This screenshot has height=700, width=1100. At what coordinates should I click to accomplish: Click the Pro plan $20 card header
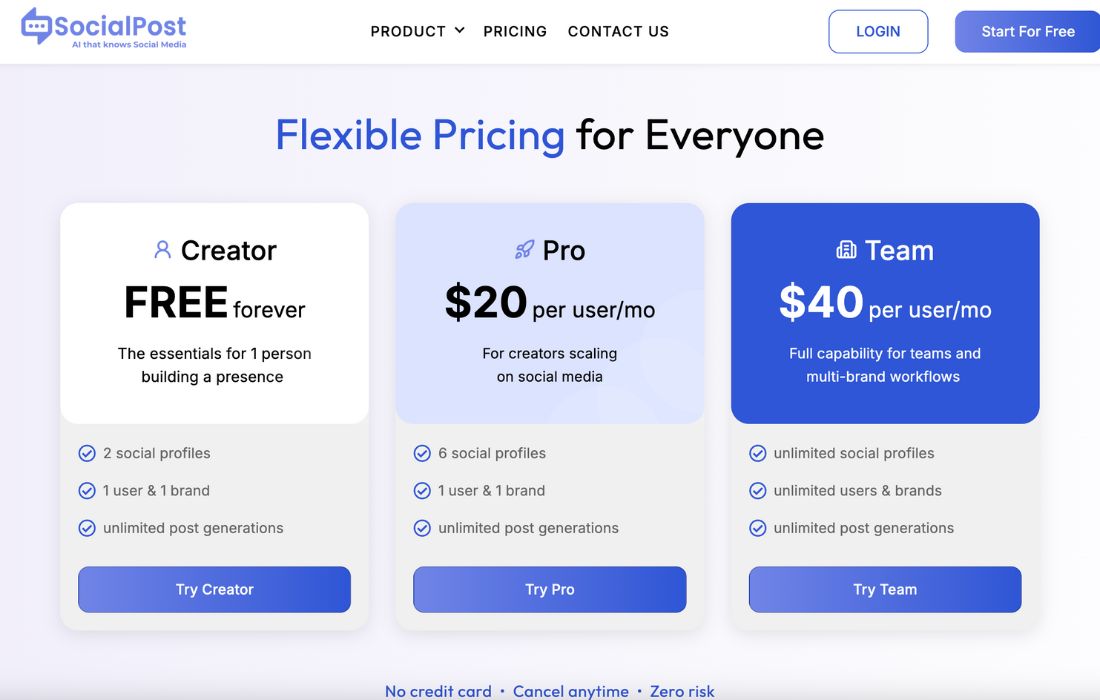click(550, 313)
